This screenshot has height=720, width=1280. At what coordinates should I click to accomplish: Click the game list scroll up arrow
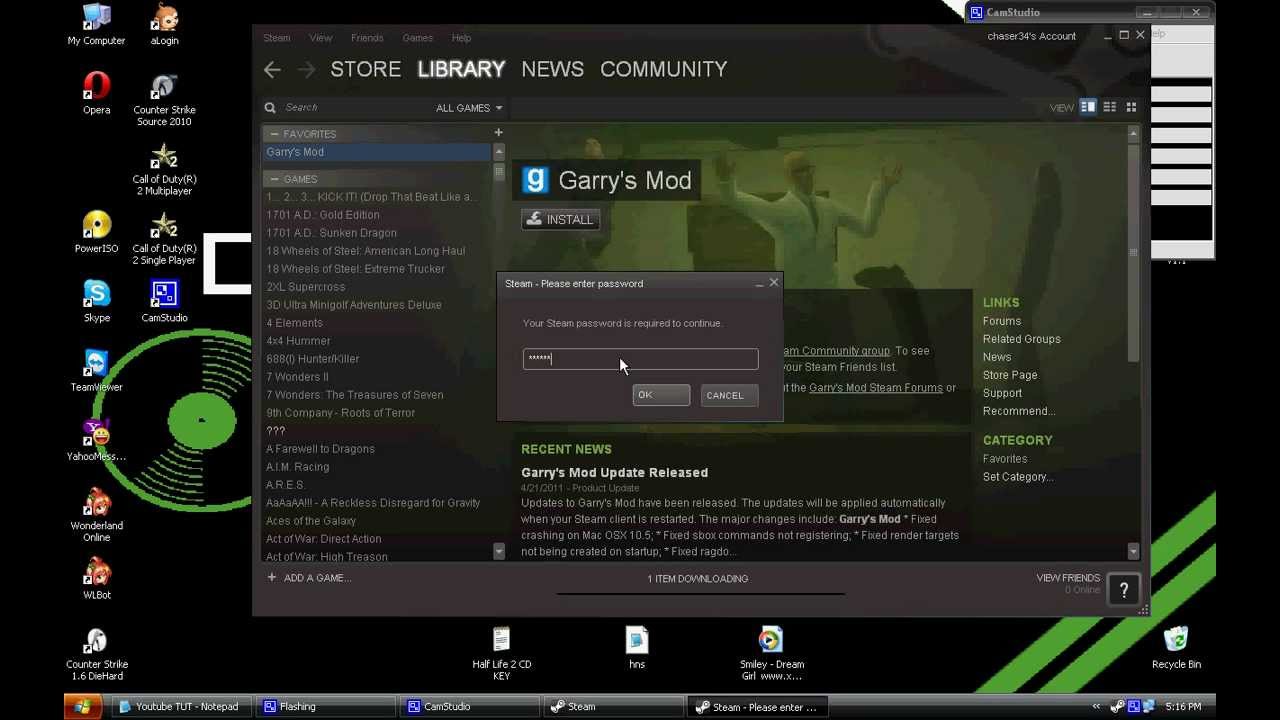499,152
